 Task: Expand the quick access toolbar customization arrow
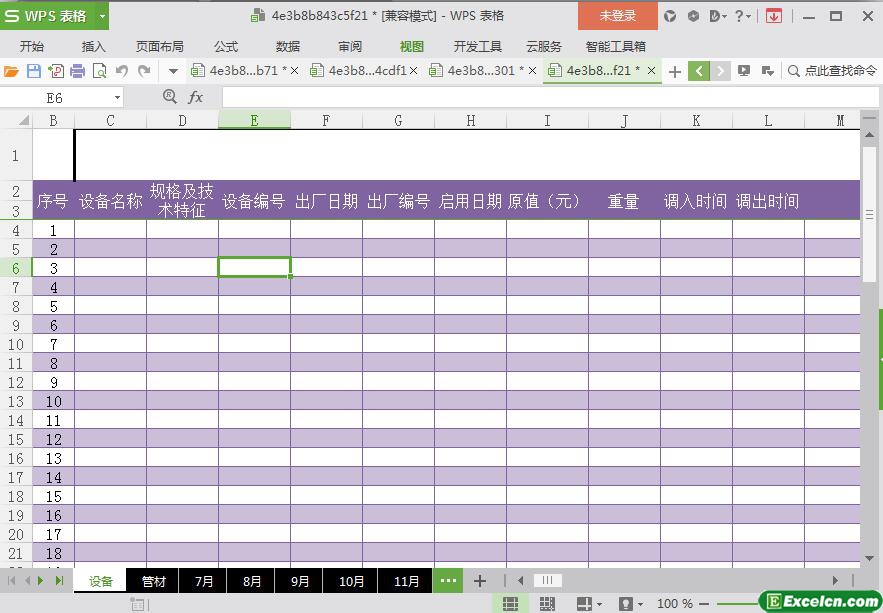(x=173, y=71)
